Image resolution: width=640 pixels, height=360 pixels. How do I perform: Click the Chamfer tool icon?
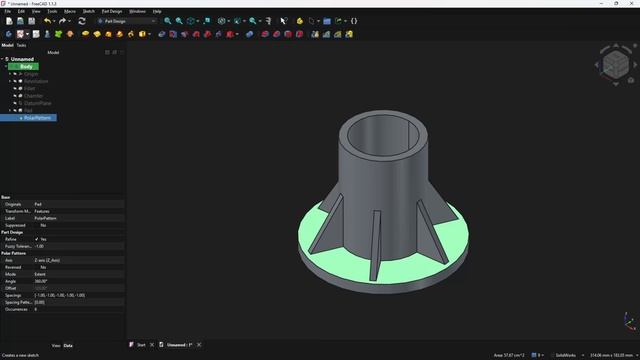[x=276, y=34]
